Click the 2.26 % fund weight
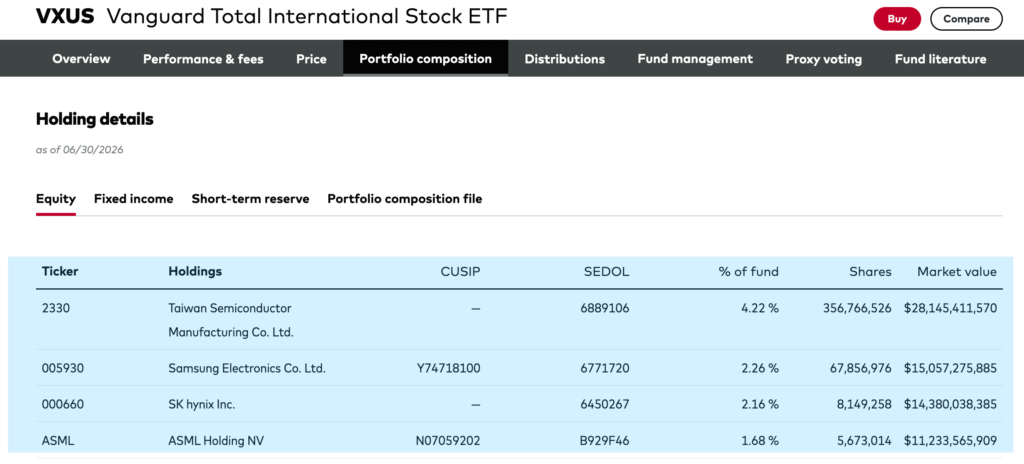Image resolution: width=1024 pixels, height=464 pixels. coord(760,368)
